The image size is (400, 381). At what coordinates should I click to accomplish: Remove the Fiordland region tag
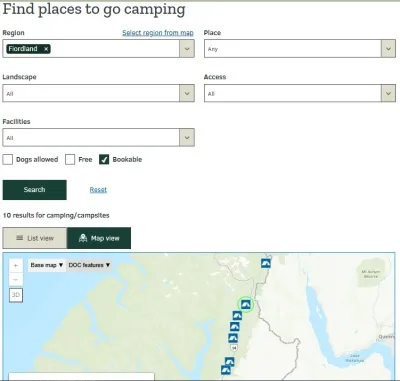coord(46,49)
